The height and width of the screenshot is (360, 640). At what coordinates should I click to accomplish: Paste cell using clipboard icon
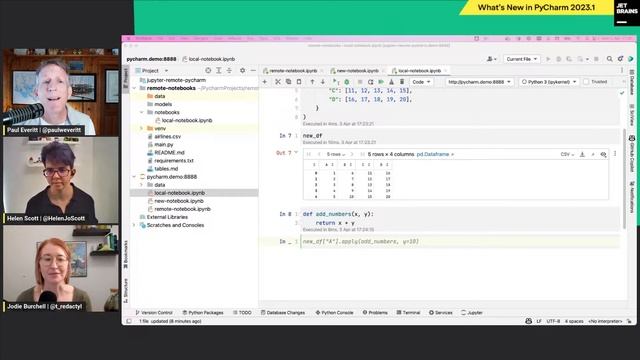coord(299,82)
